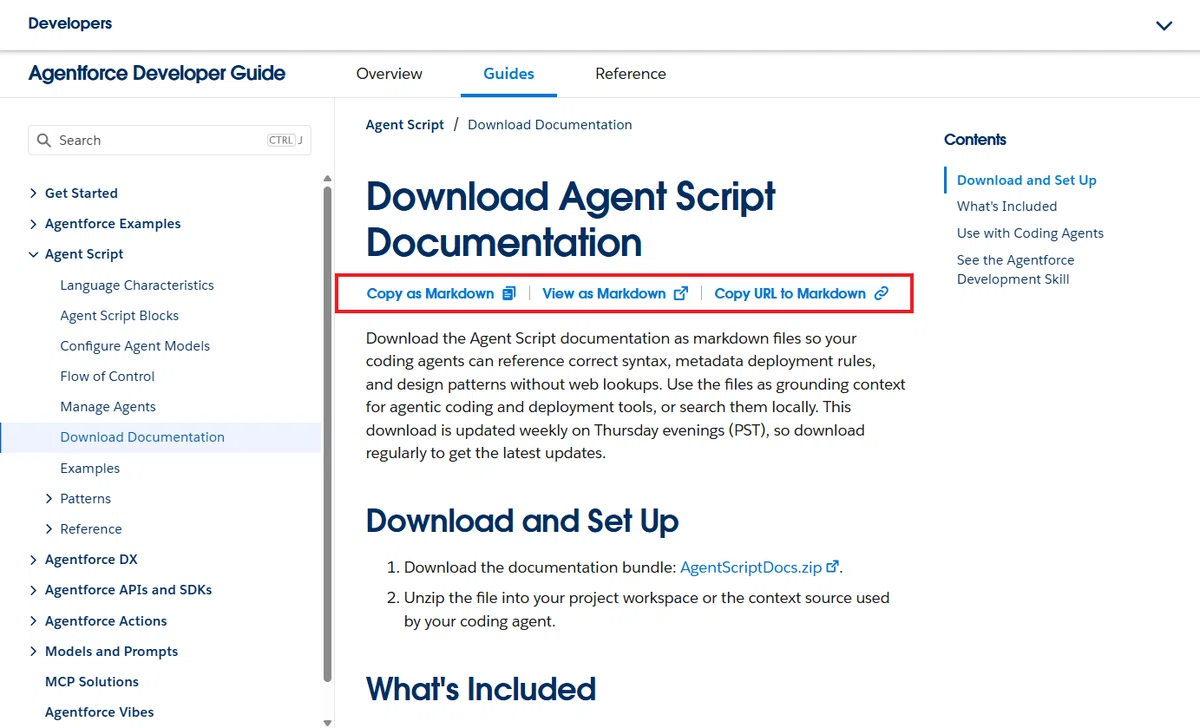This screenshot has height=728, width=1200.
Task: Open Agent Script Blocks page
Action: pyautogui.click(x=119, y=315)
